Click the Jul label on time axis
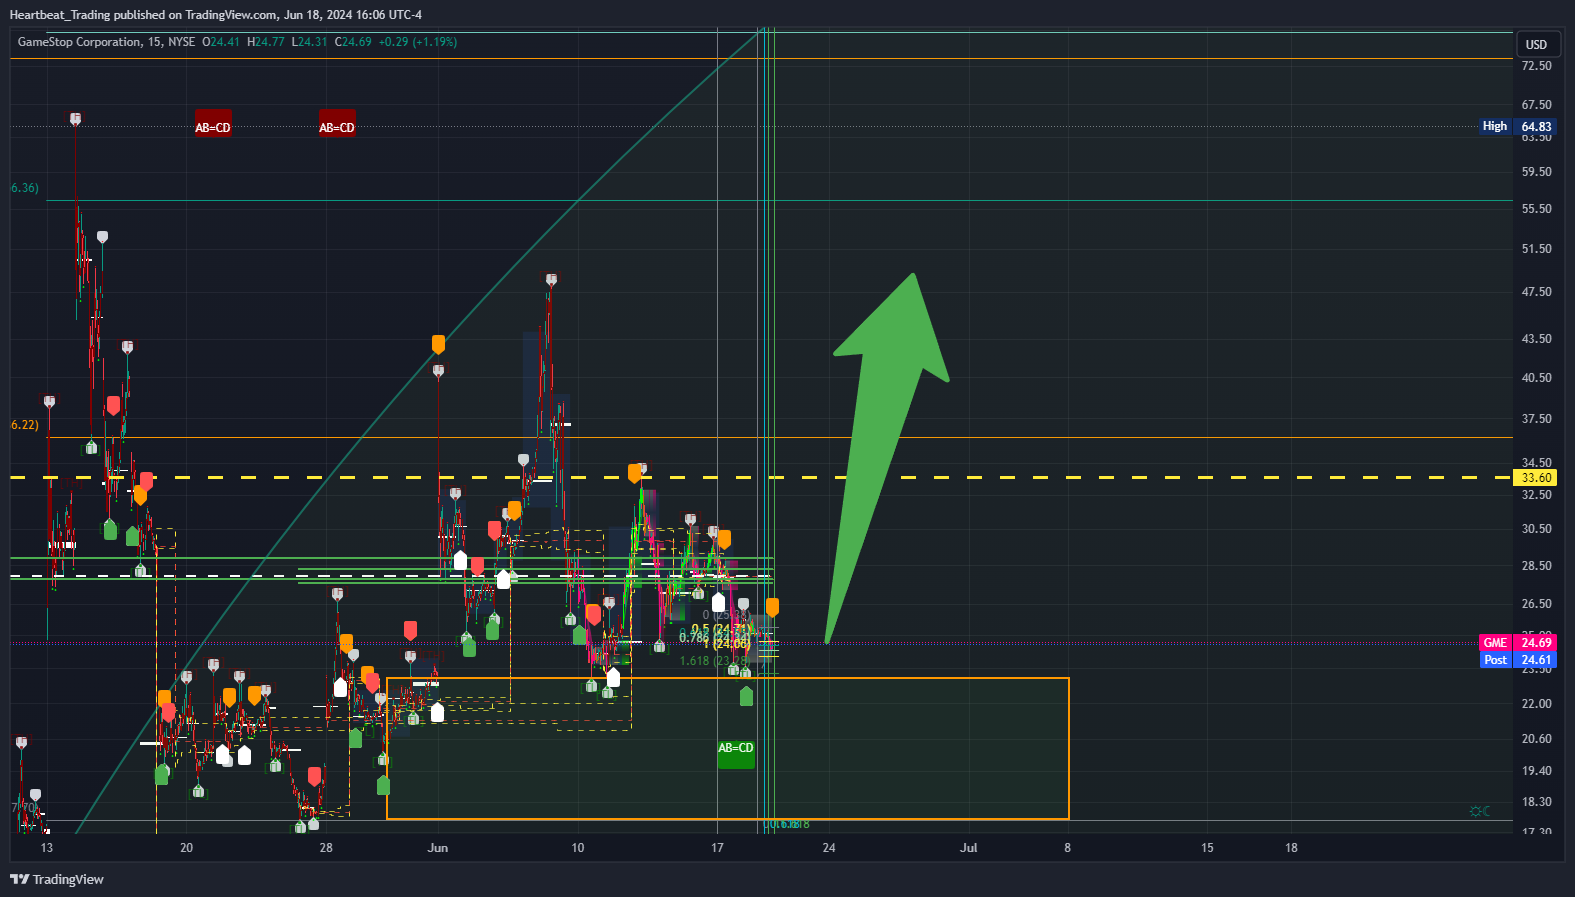 (969, 848)
